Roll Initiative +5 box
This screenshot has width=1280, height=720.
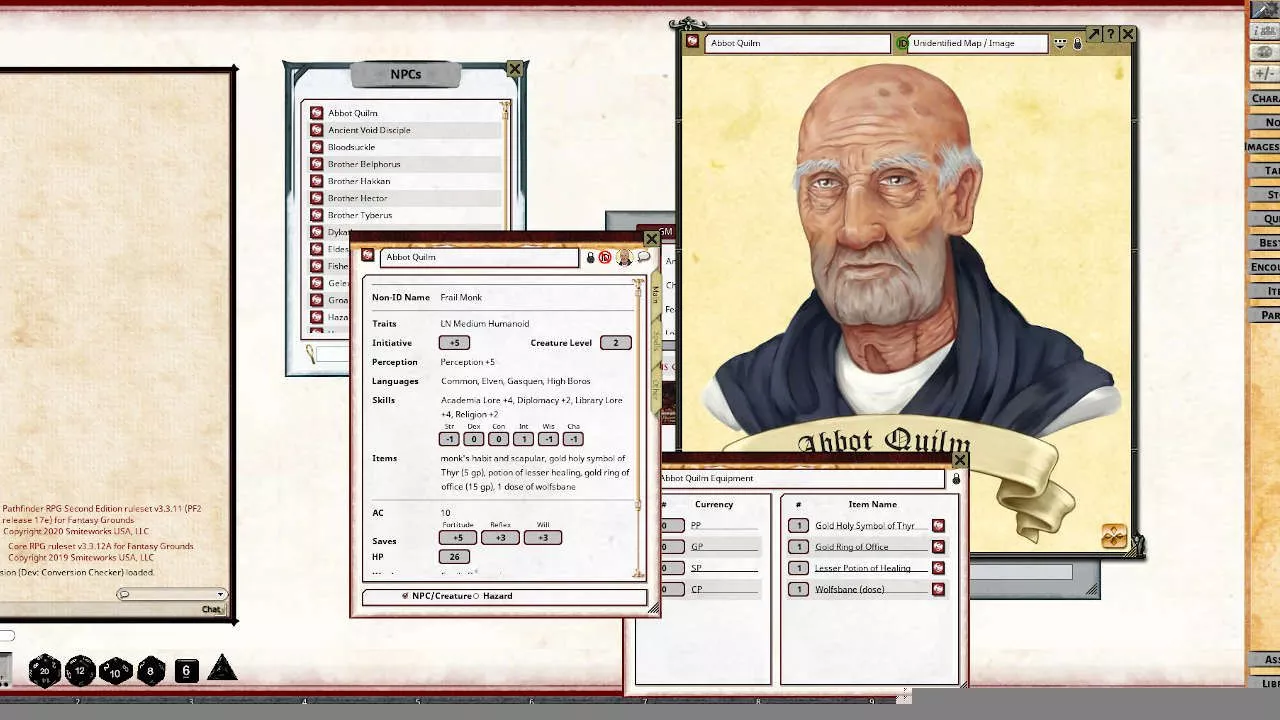[454, 343]
